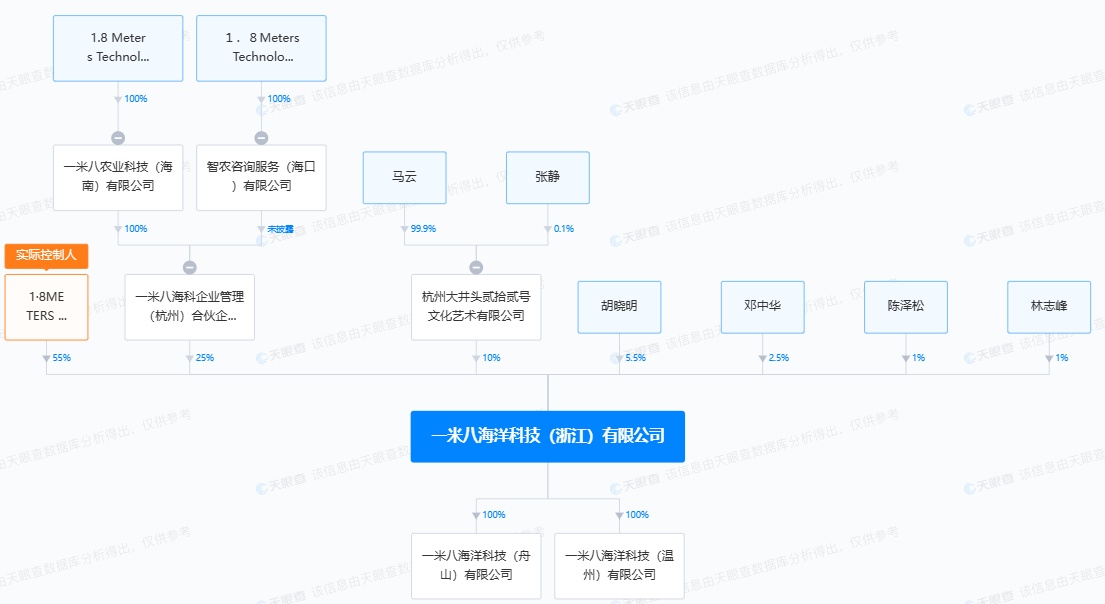Open shareholder 林志峰 node
1105x604 pixels.
tap(1049, 307)
